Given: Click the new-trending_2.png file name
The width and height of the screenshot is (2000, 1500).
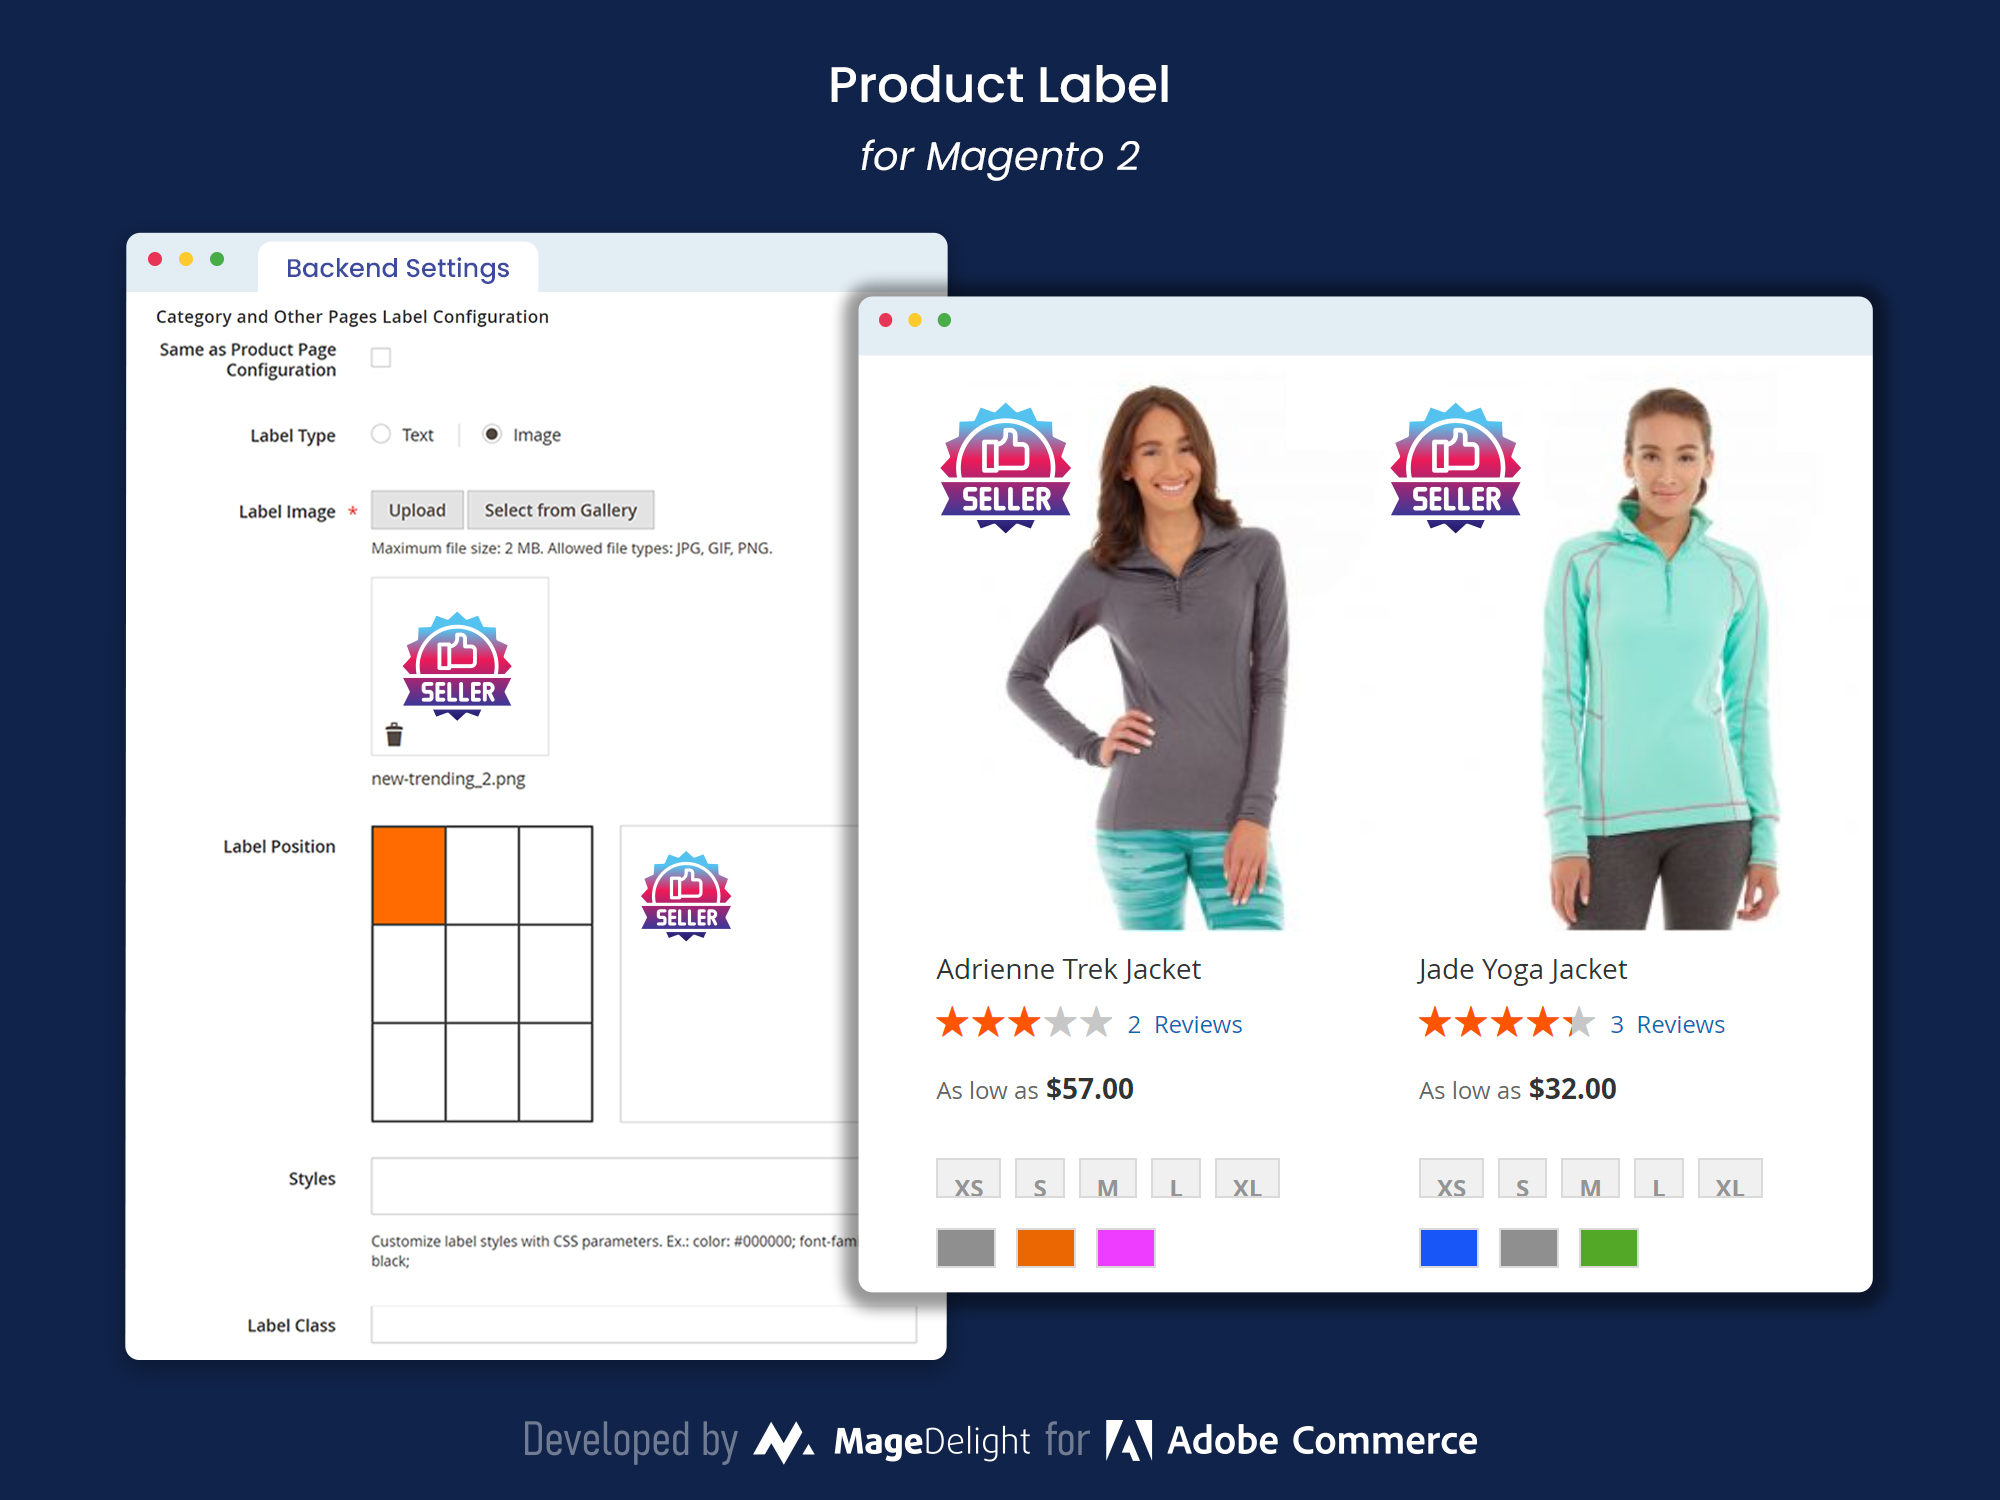Looking at the screenshot, I should 448,779.
